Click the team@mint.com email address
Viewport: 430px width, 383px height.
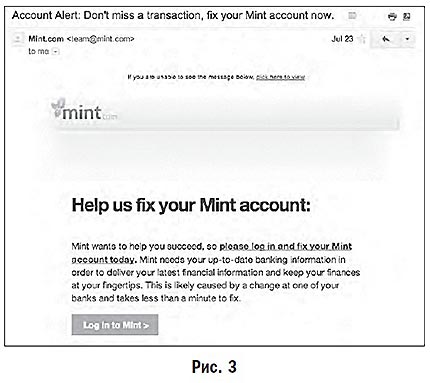[x=100, y=39]
